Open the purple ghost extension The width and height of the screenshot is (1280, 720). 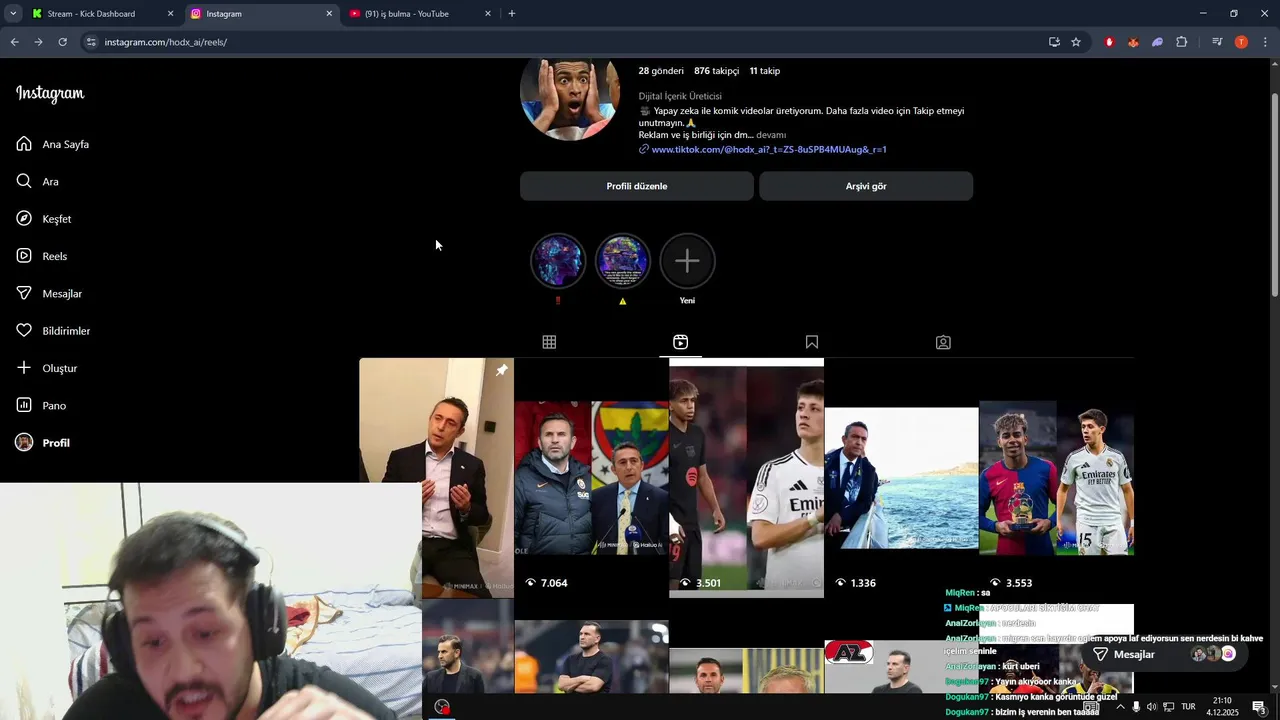1157,42
